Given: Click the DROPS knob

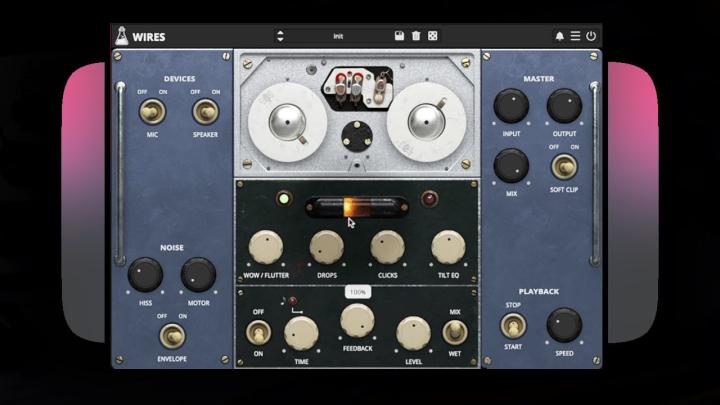Looking at the screenshot, I should pyautogui.click(x=326, y=248).
